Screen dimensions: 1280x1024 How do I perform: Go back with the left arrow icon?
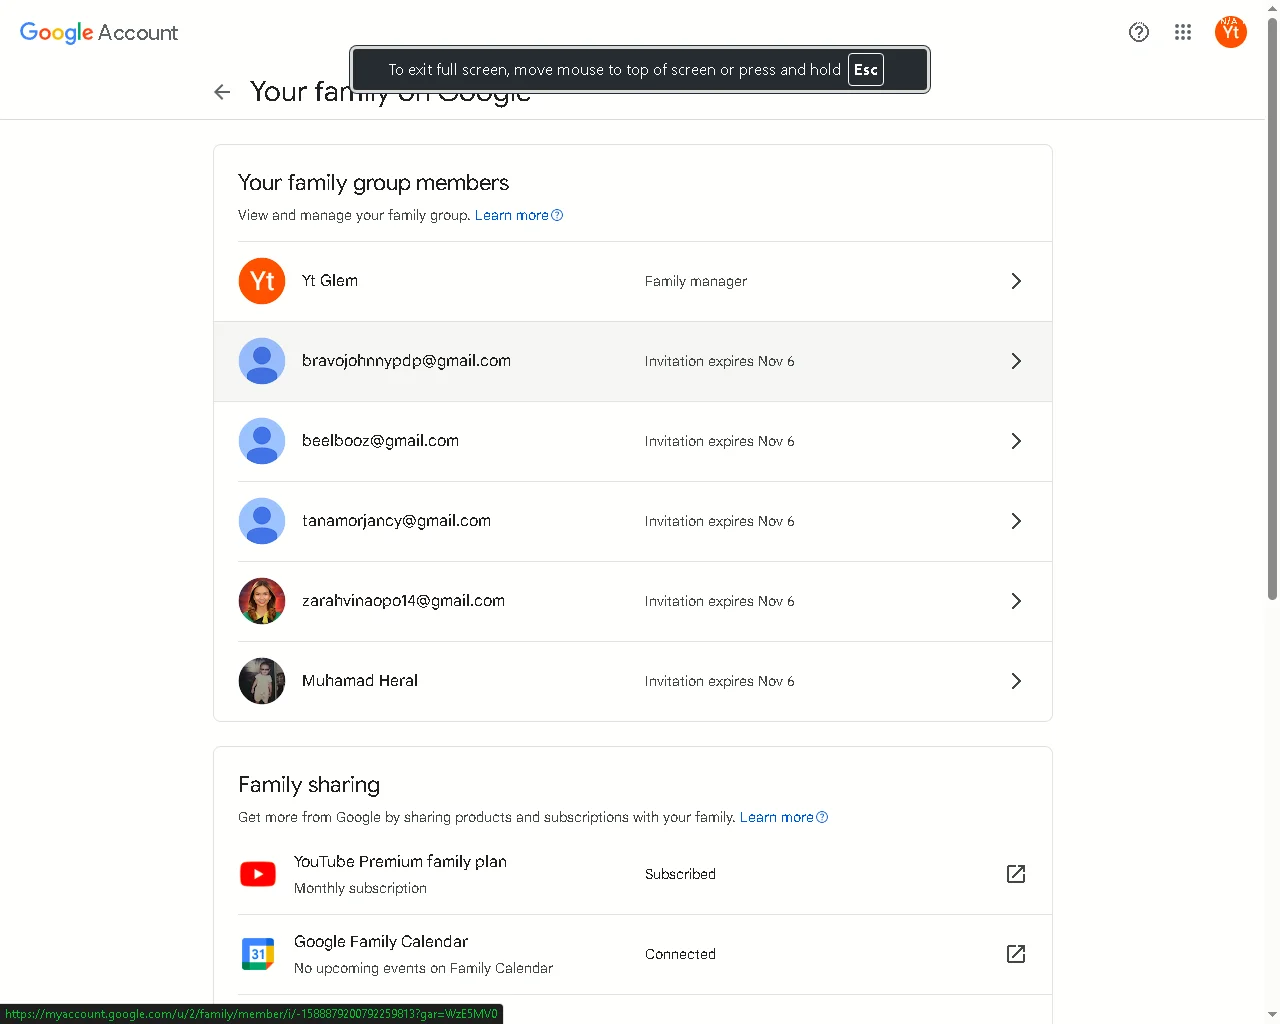coord(222,92)
